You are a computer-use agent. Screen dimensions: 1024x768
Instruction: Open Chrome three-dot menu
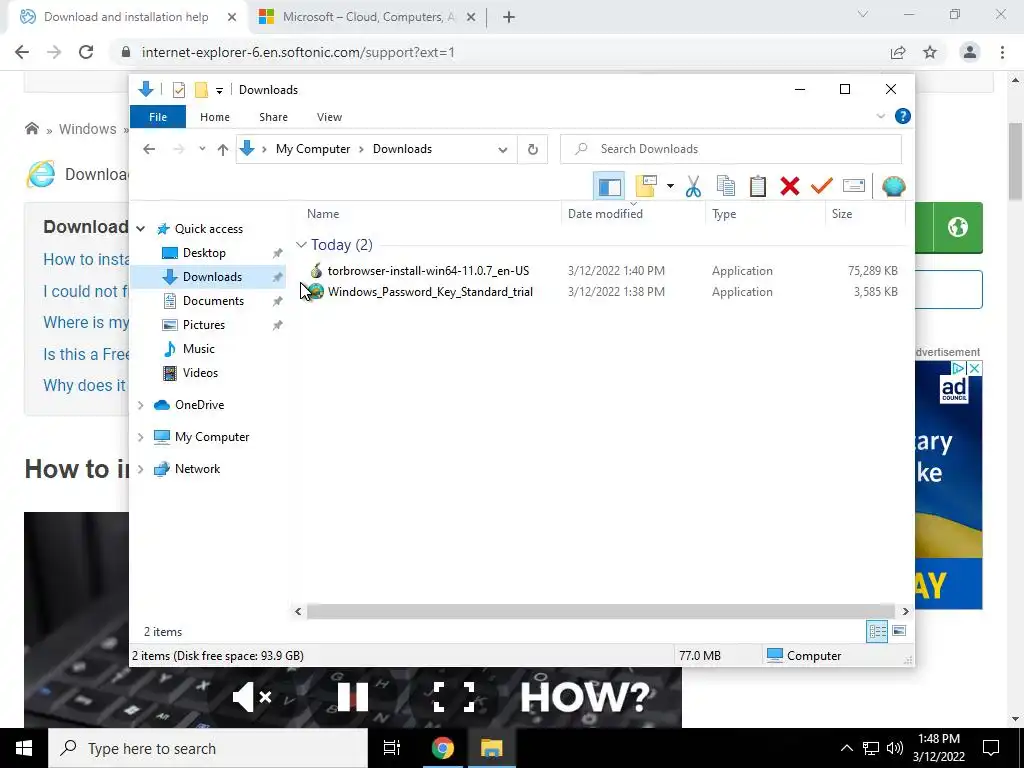point(1002,52)
